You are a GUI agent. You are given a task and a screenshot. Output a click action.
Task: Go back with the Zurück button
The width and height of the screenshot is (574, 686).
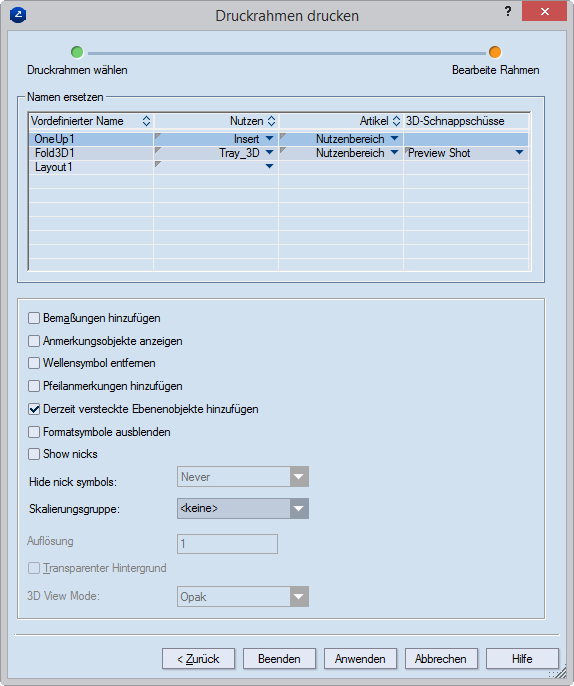point(198,659)
